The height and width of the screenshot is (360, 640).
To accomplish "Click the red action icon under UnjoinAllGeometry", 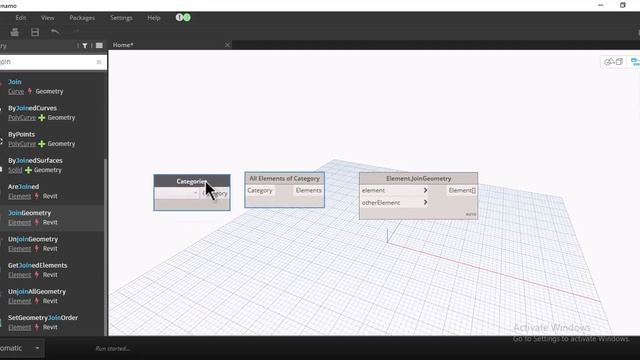I will (37, 301).
